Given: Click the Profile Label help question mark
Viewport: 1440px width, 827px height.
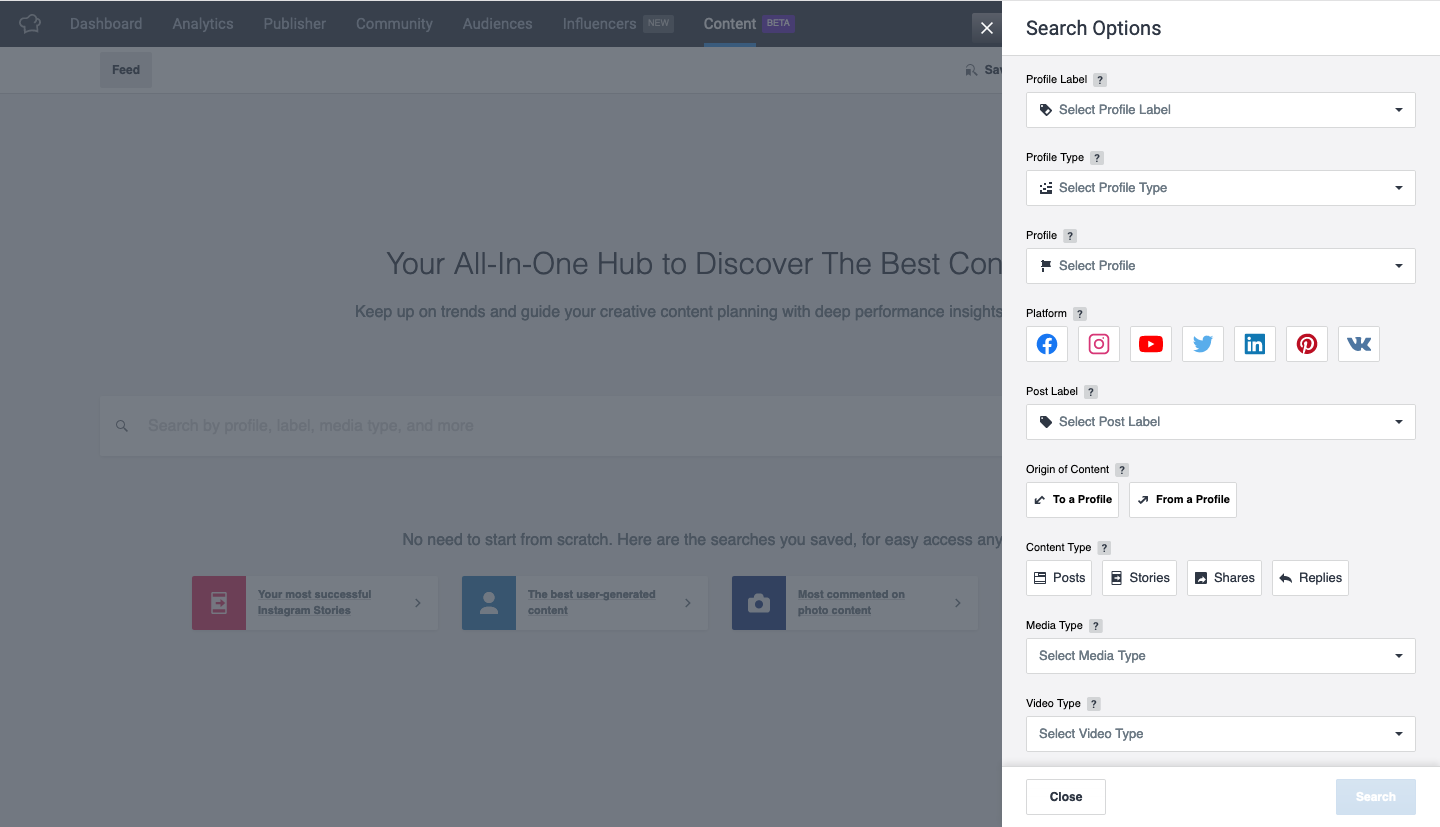Looking at the screenshot, I should [x=1100, y=80].
